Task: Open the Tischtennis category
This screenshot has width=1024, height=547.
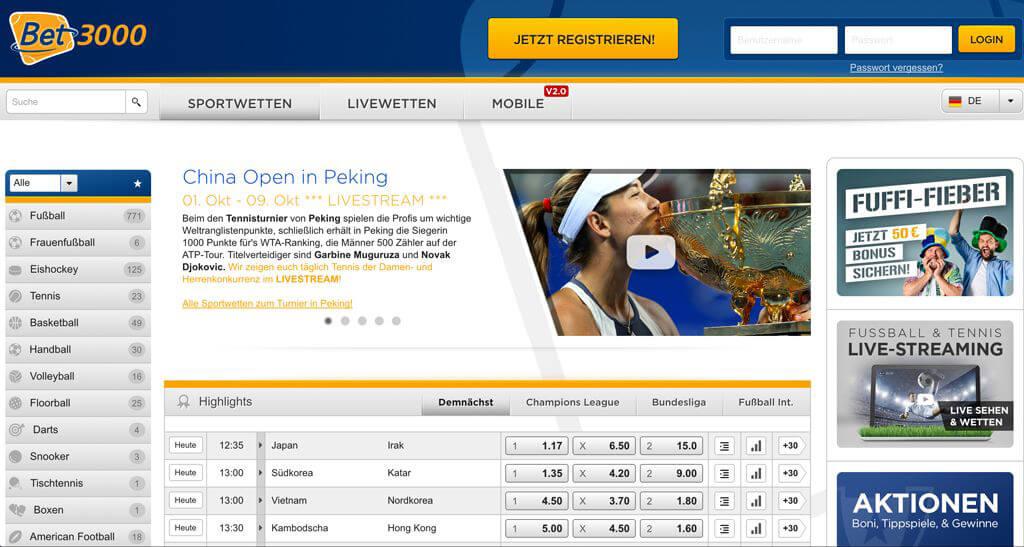Action: pyautogui.click(x=78, y=484)
